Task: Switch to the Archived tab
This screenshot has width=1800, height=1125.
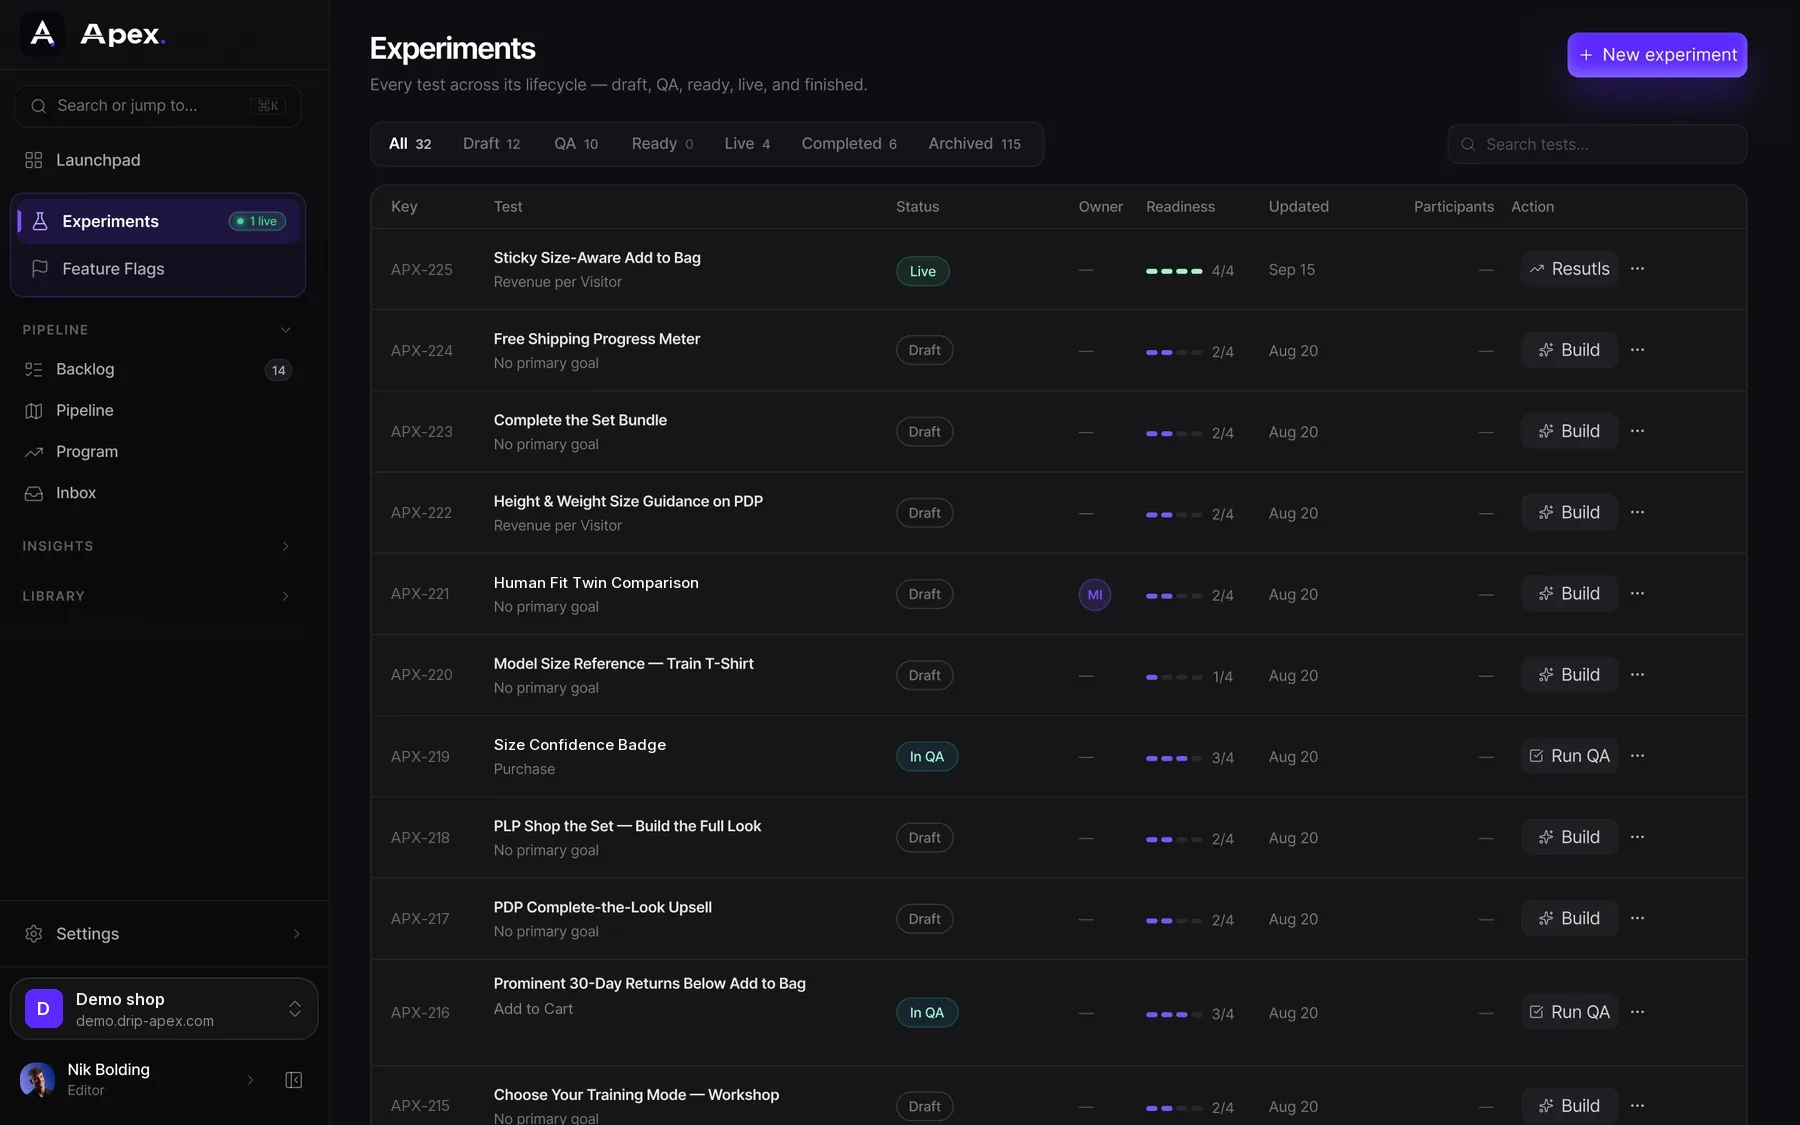Action: point(974,144)
